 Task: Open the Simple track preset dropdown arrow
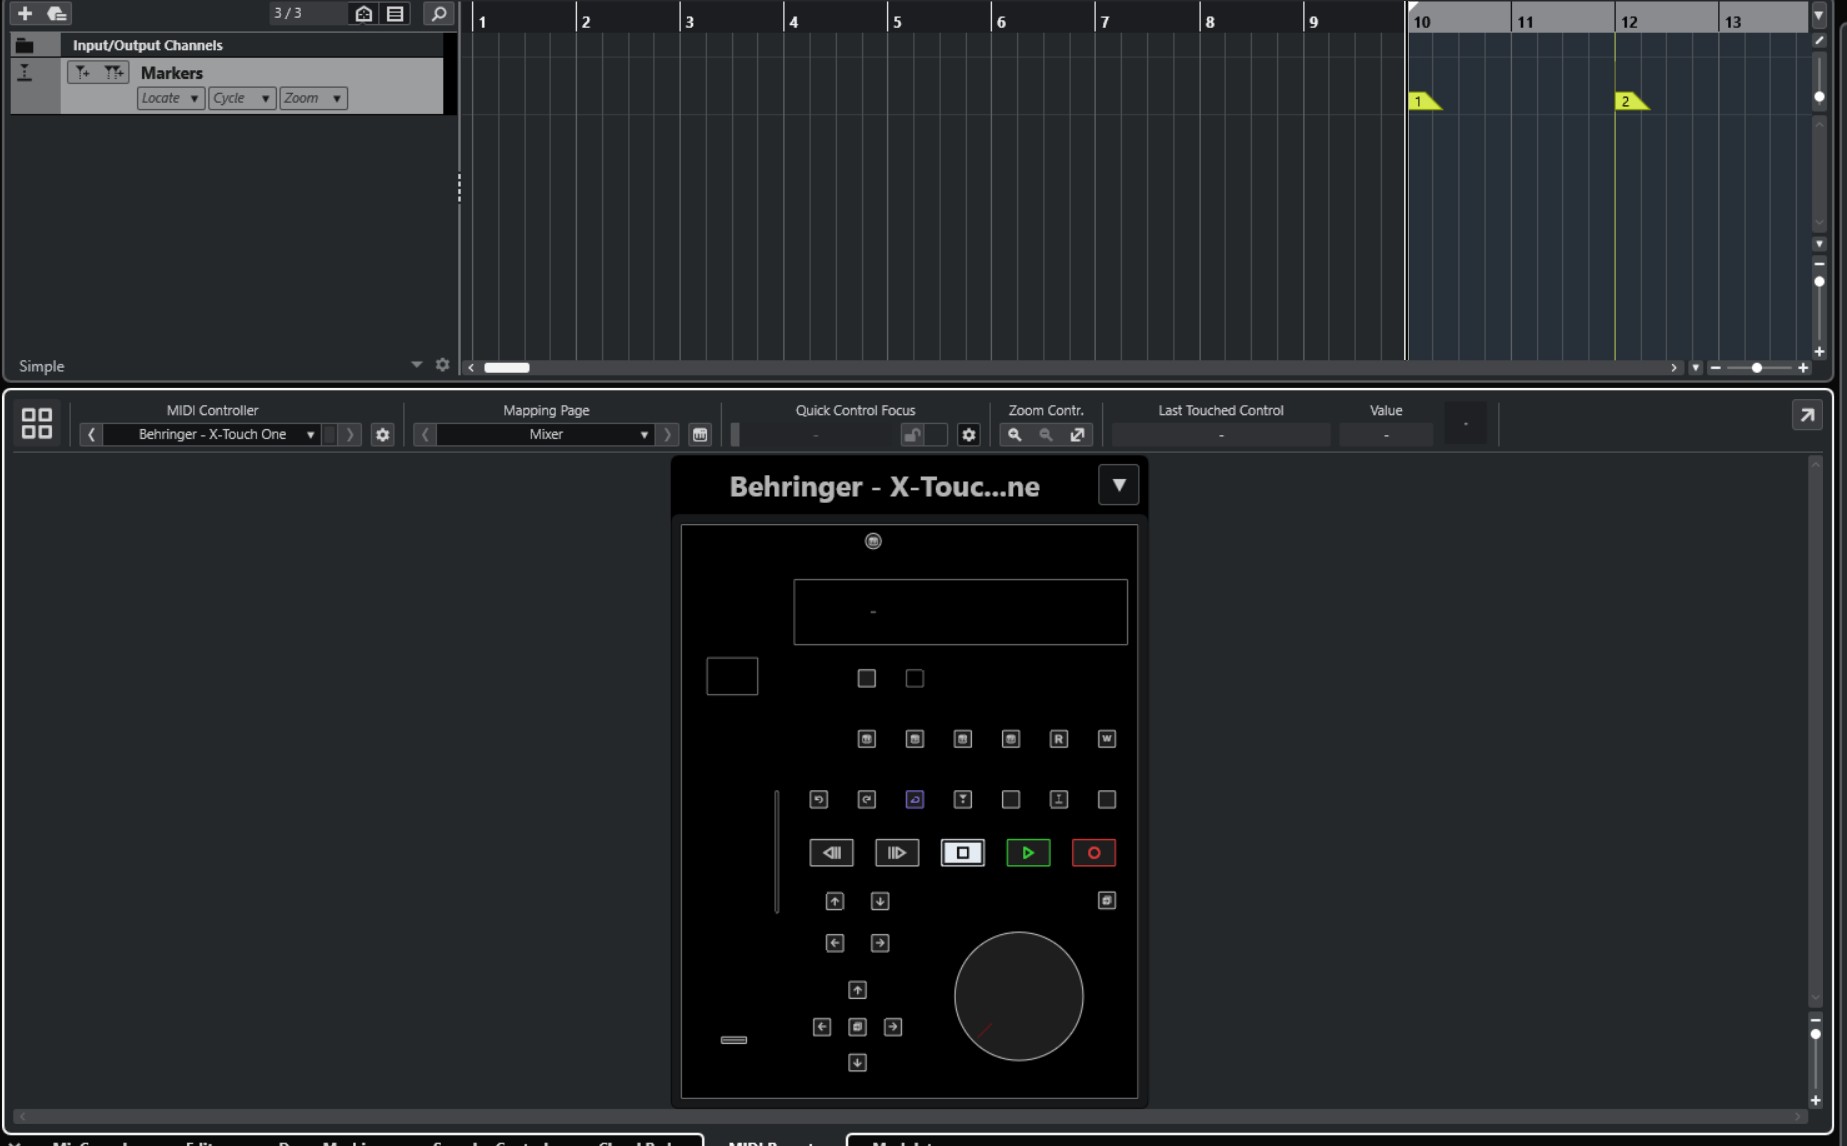tap(417, 365)
